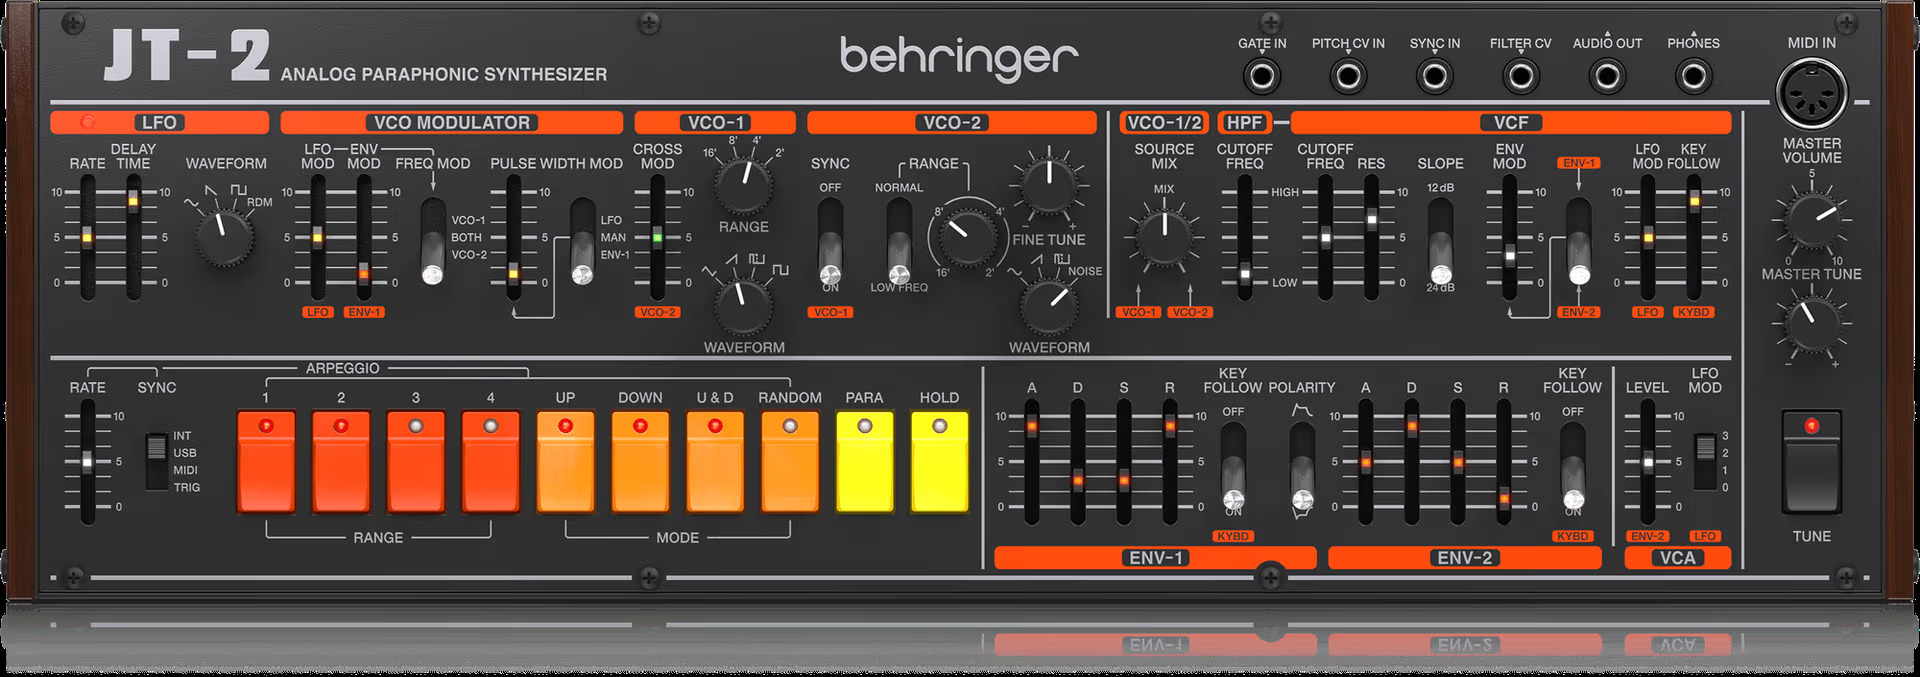1920x677 pixels.
Task: Click the LFO waveform selector knob
Action: point(224,237)
